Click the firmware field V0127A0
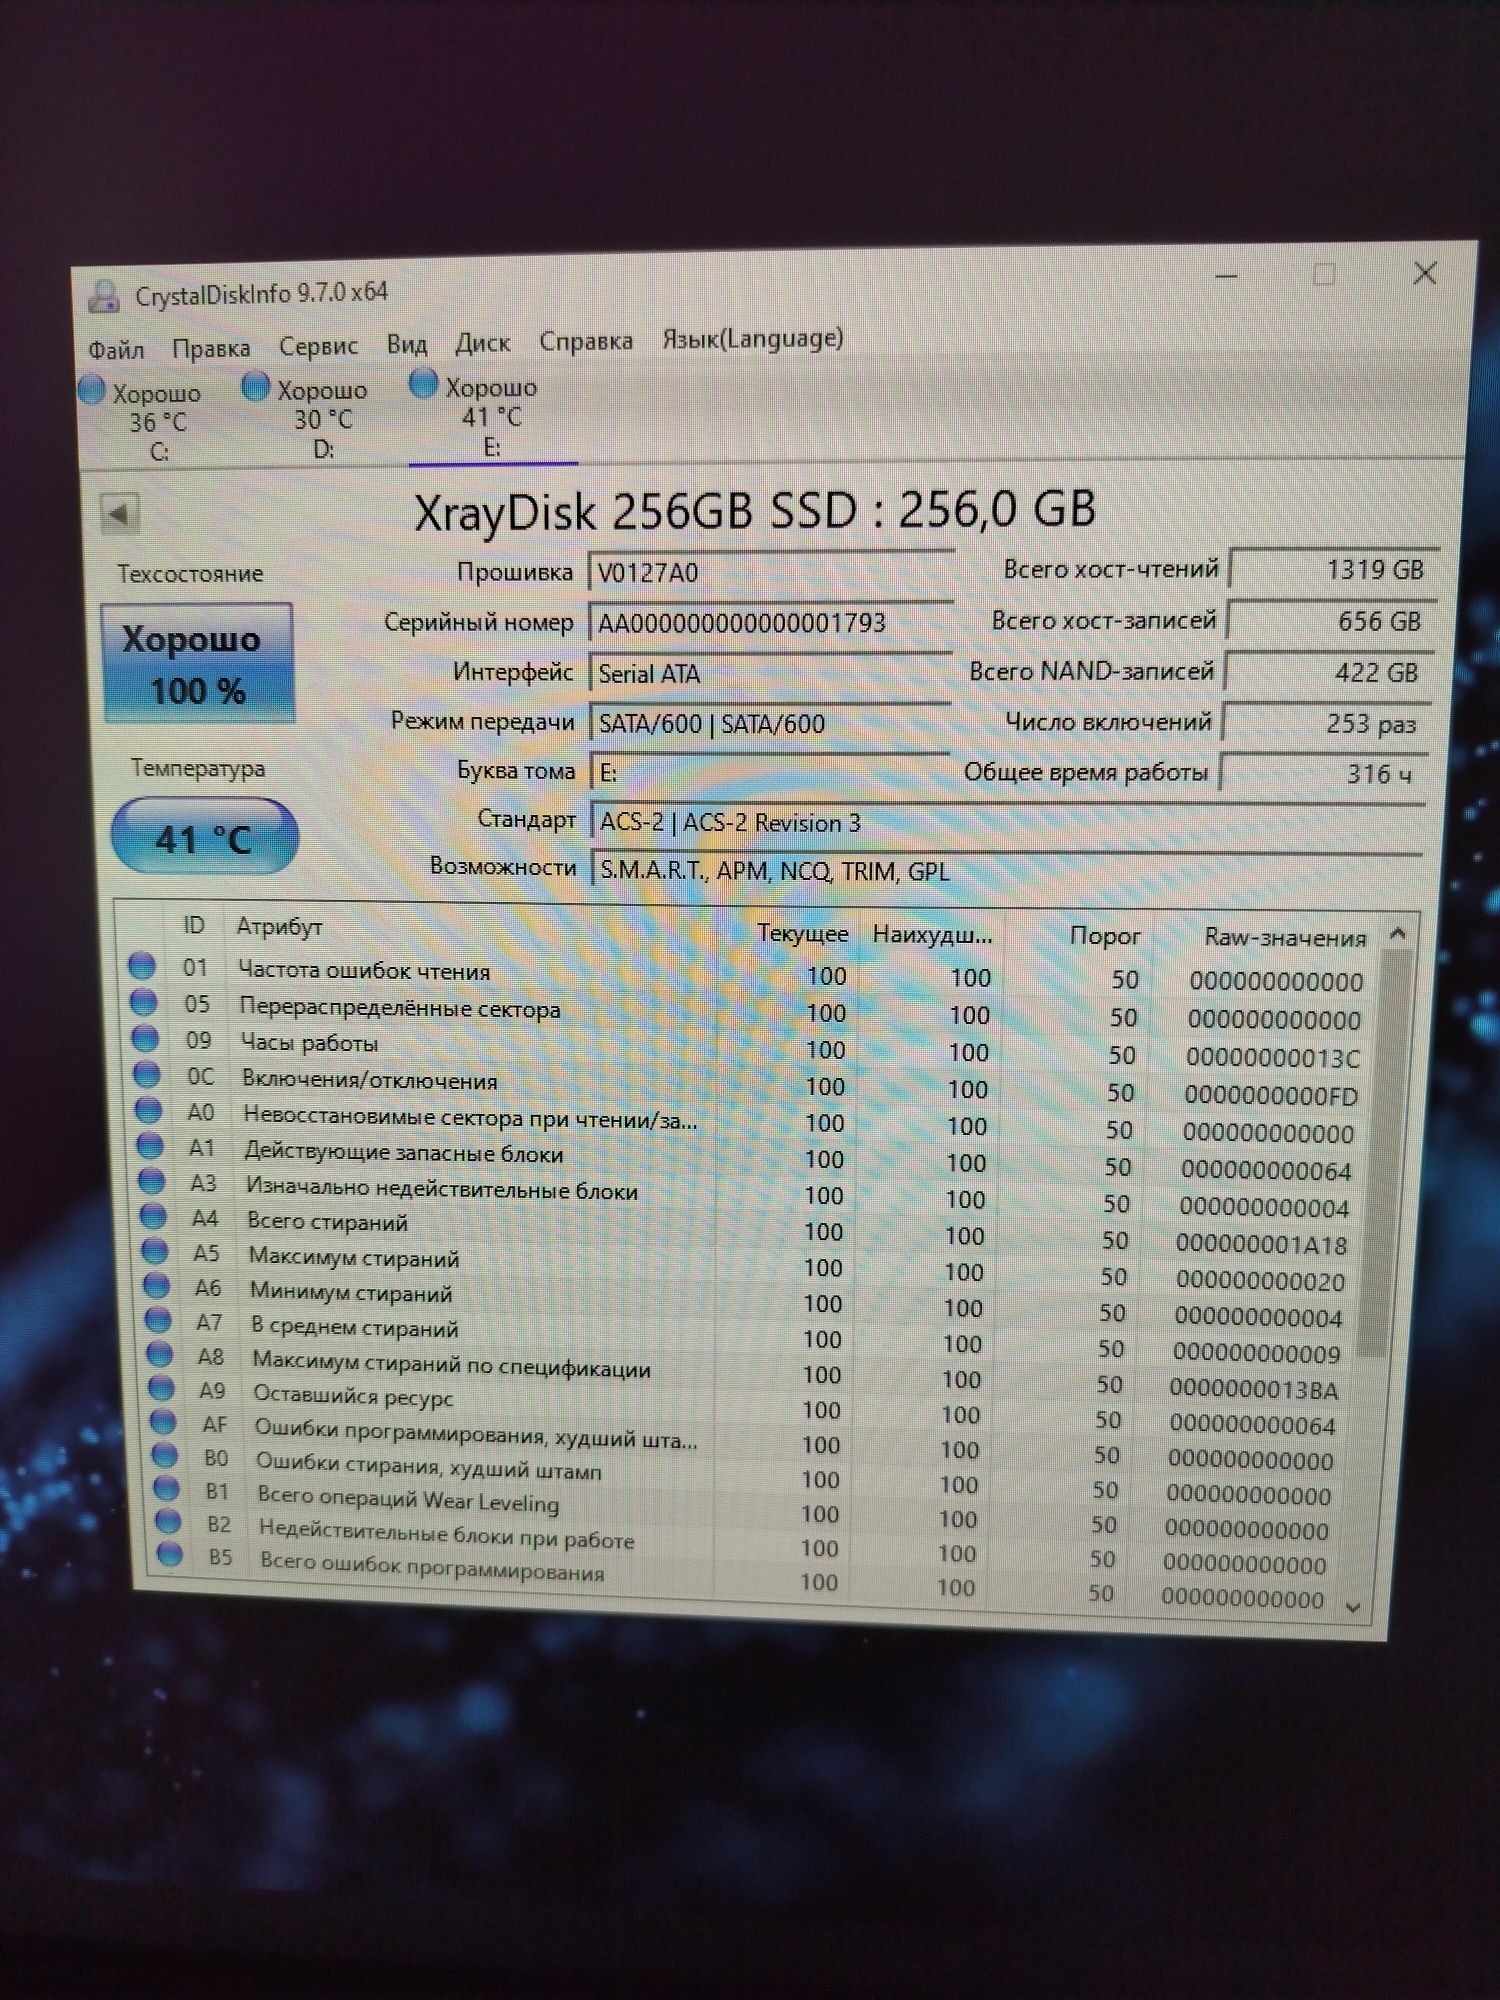The image size is (1500, 2000). pos(771,571)
